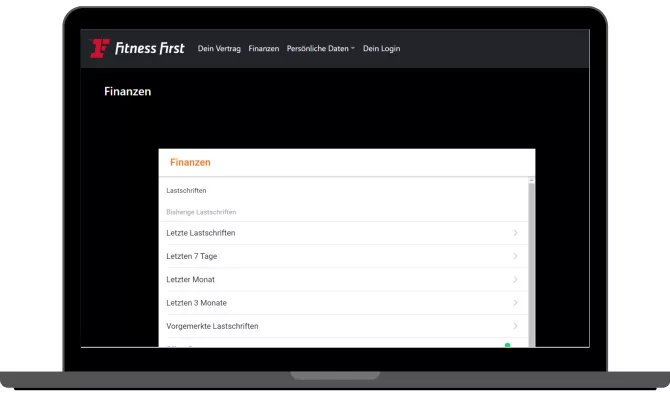Click the chevron beside Vorgemerkte Lastschriften
The width and height of the screenshot is (670, 400).
(515, 326)
